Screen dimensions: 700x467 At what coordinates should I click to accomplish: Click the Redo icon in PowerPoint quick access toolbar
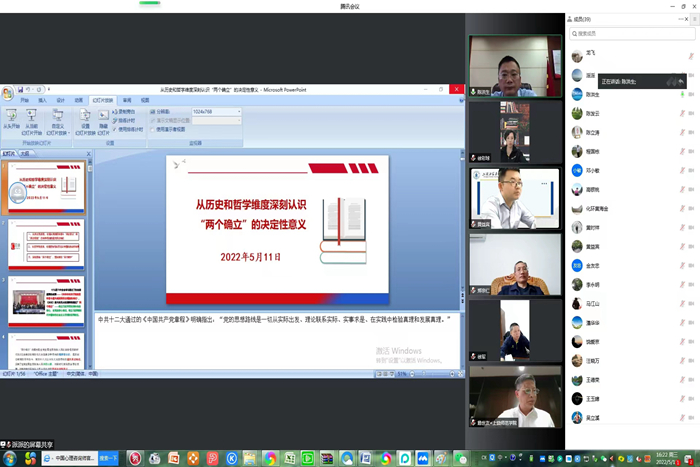38,89
